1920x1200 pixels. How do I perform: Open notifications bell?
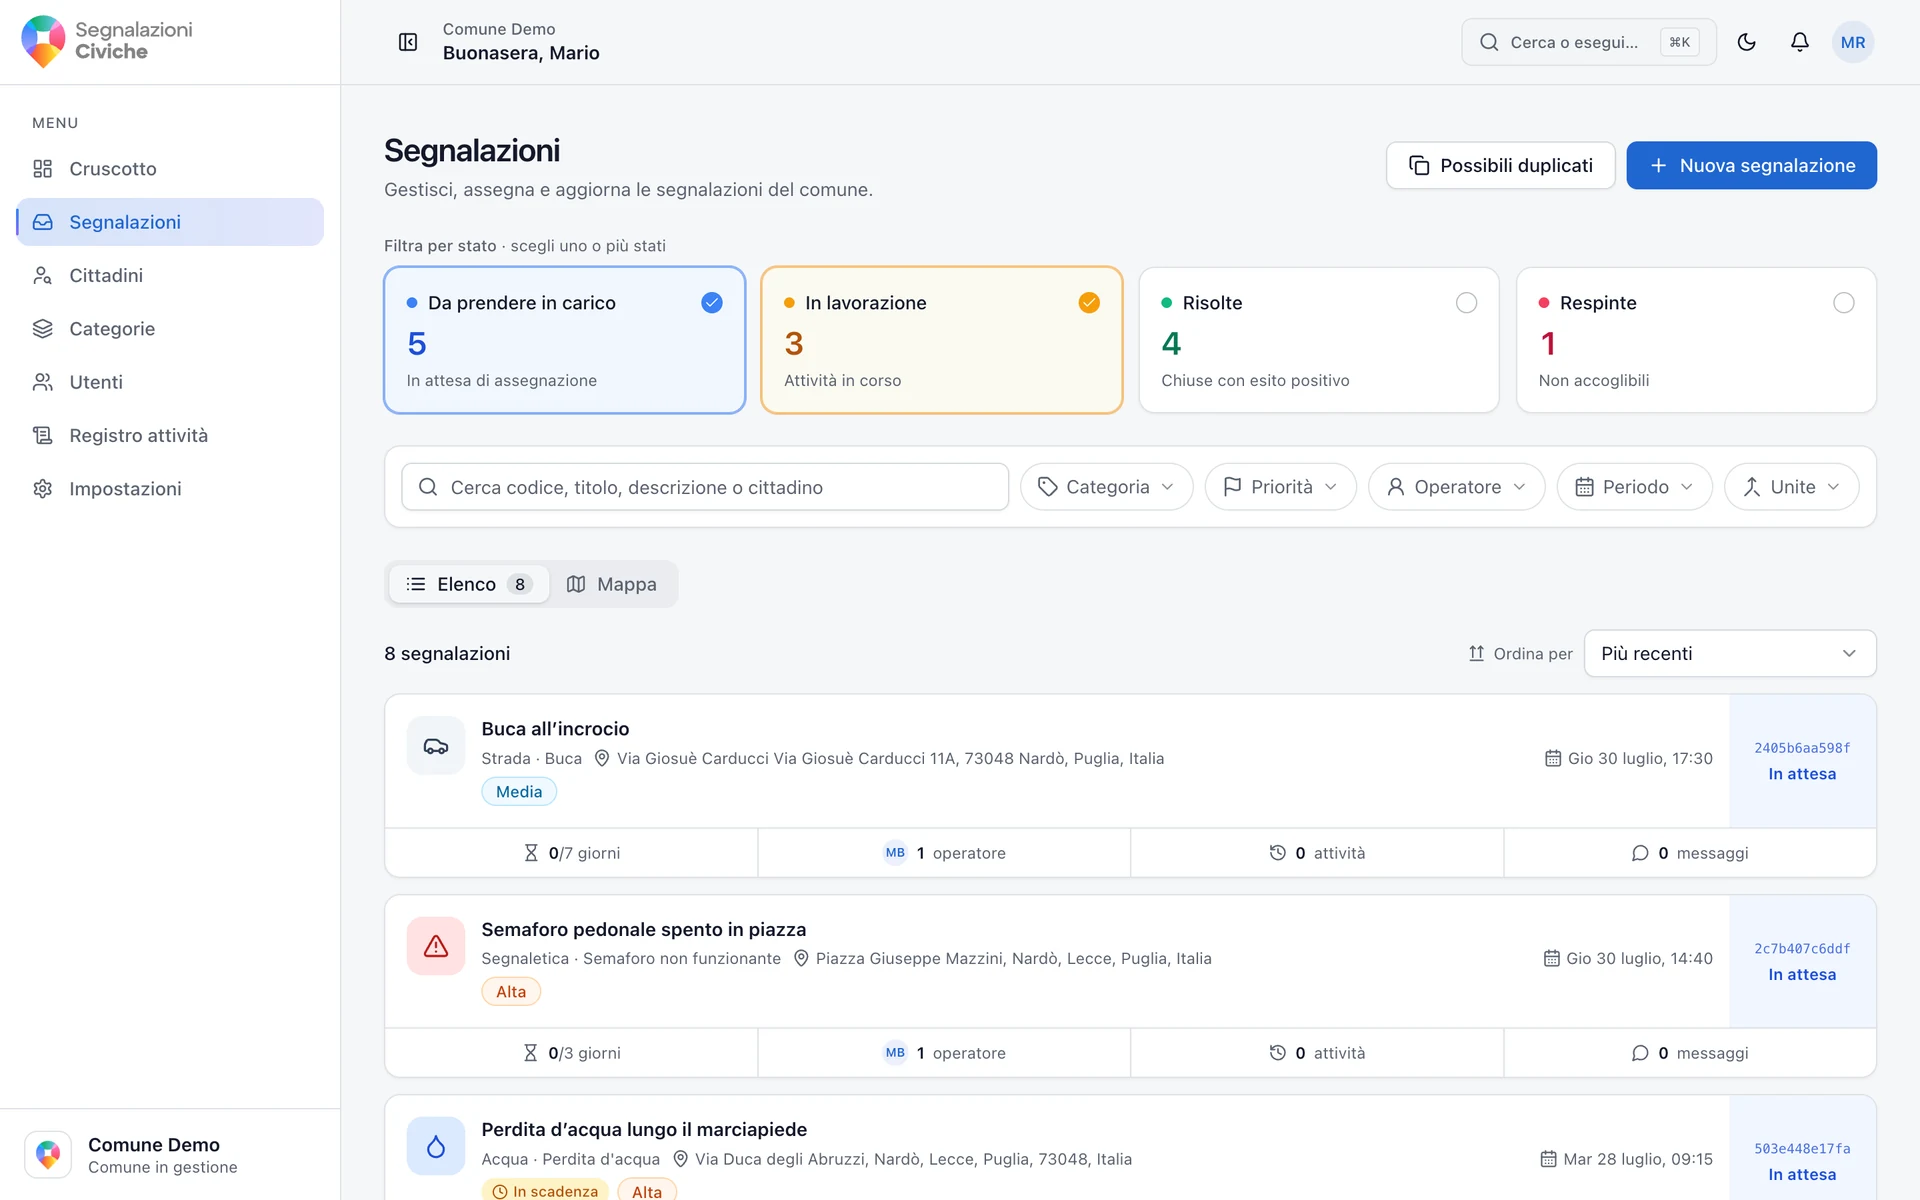tap(1800, 42)
